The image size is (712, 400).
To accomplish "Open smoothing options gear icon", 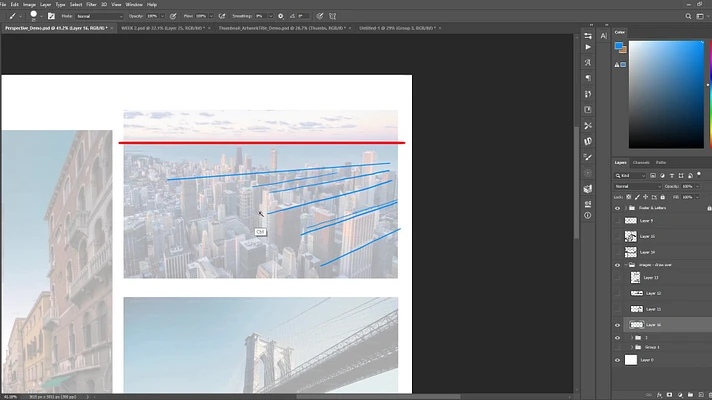I will click(281, 16).
